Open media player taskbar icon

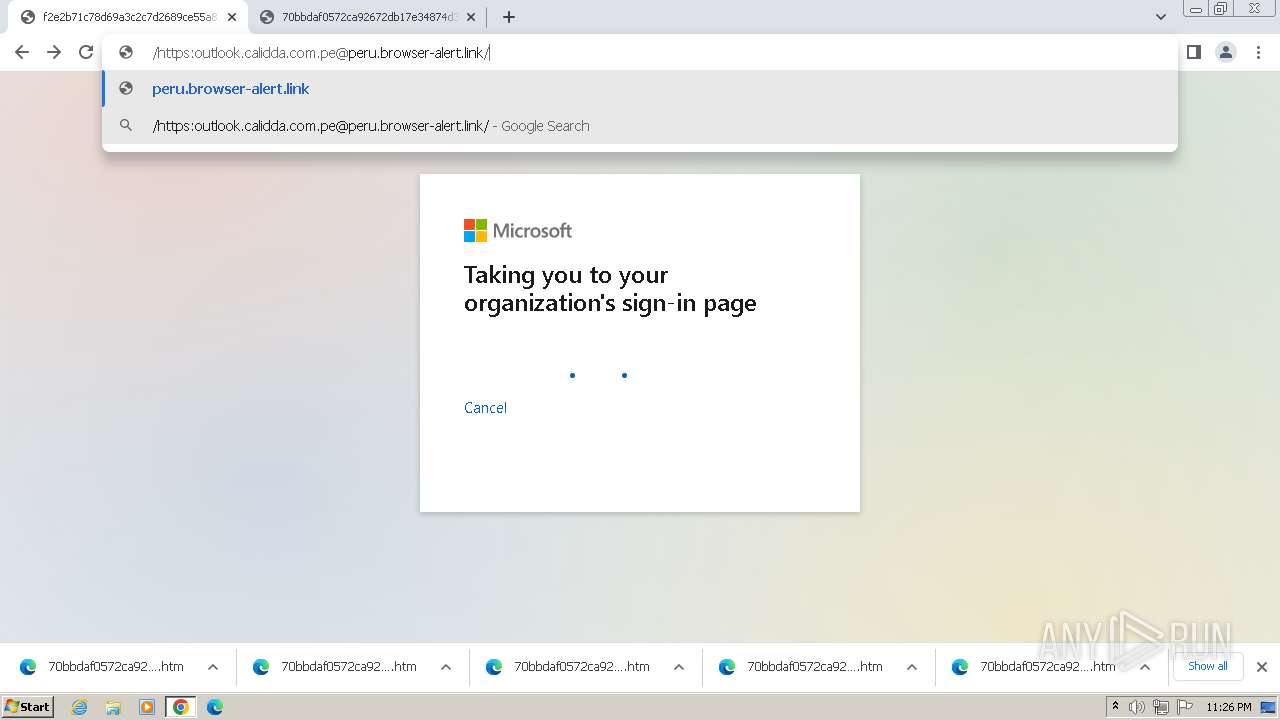147,707
